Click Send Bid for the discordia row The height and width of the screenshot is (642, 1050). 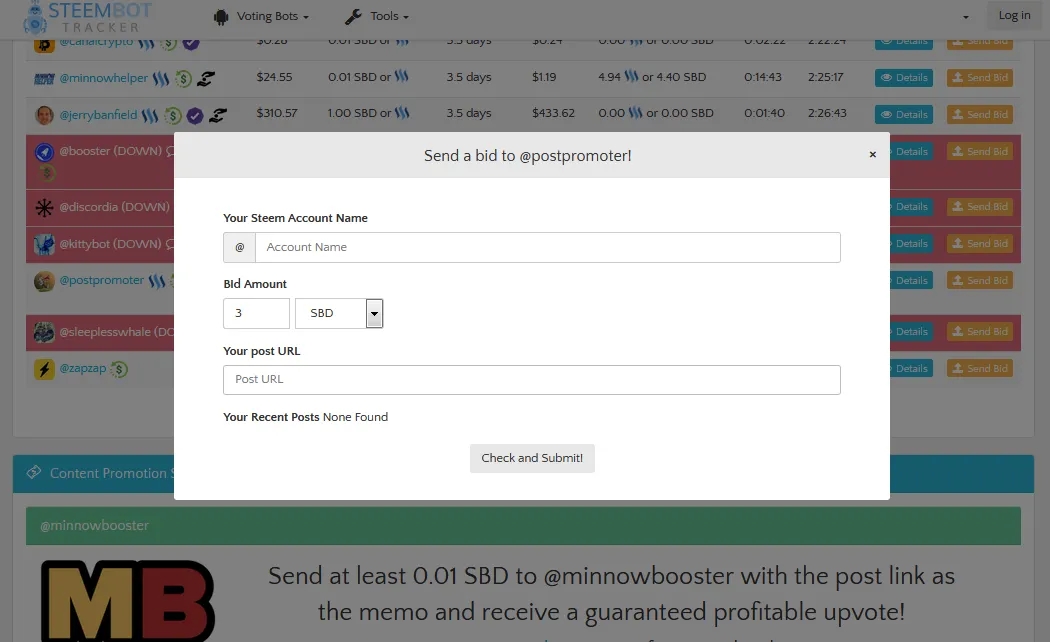pyautogui.click(x=980, y=207)
